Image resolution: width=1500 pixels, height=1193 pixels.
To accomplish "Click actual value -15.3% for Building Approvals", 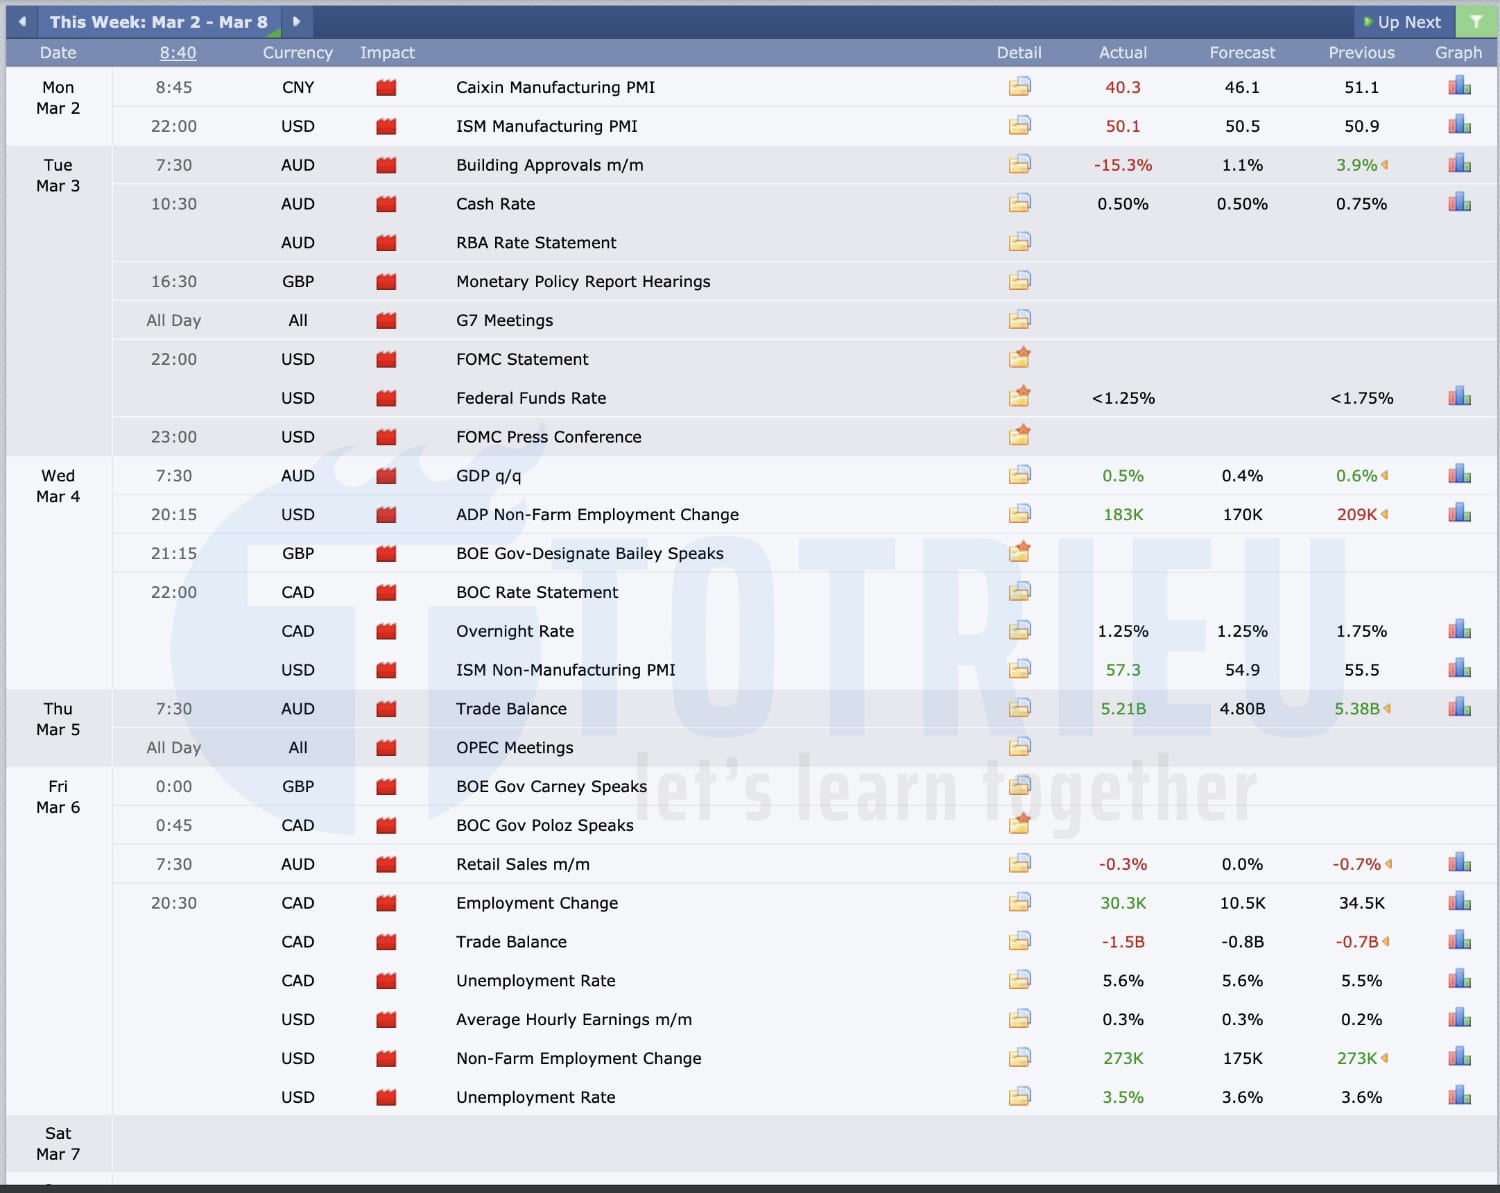I will click(x=1123, y=165).
